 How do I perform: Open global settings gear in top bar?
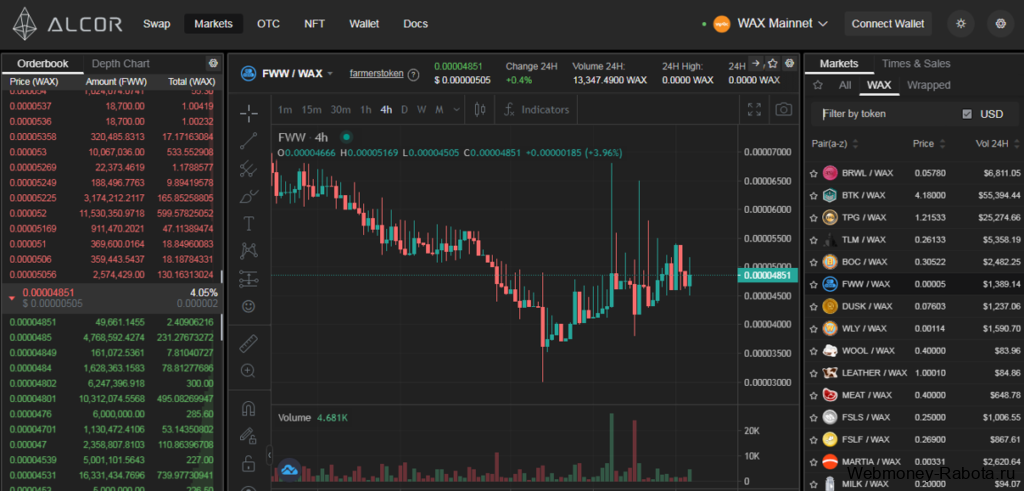(1000, 24)
